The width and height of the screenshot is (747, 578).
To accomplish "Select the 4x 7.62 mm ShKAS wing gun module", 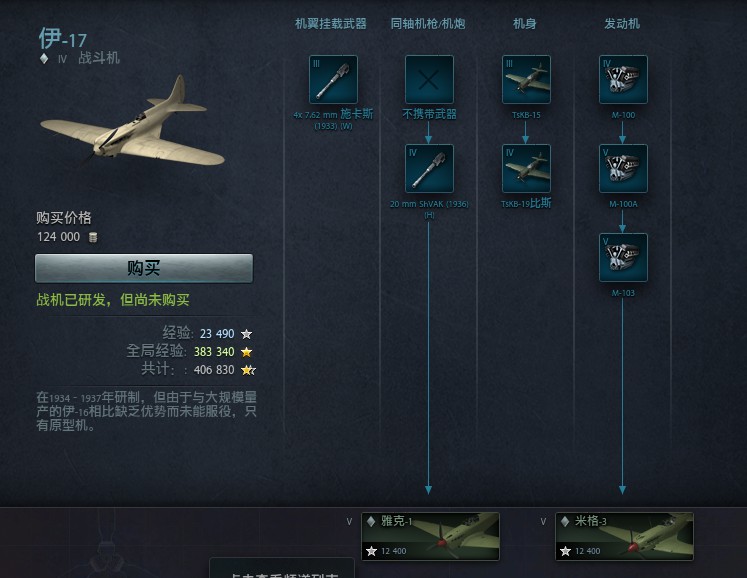I will [x=333, y=79].
